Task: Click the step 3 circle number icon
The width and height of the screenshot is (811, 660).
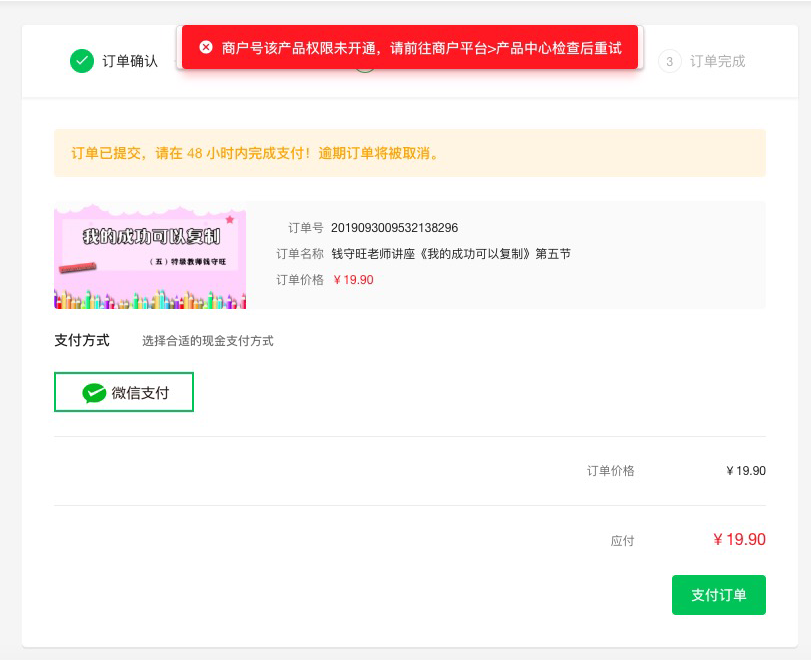Action: (670, 61)
